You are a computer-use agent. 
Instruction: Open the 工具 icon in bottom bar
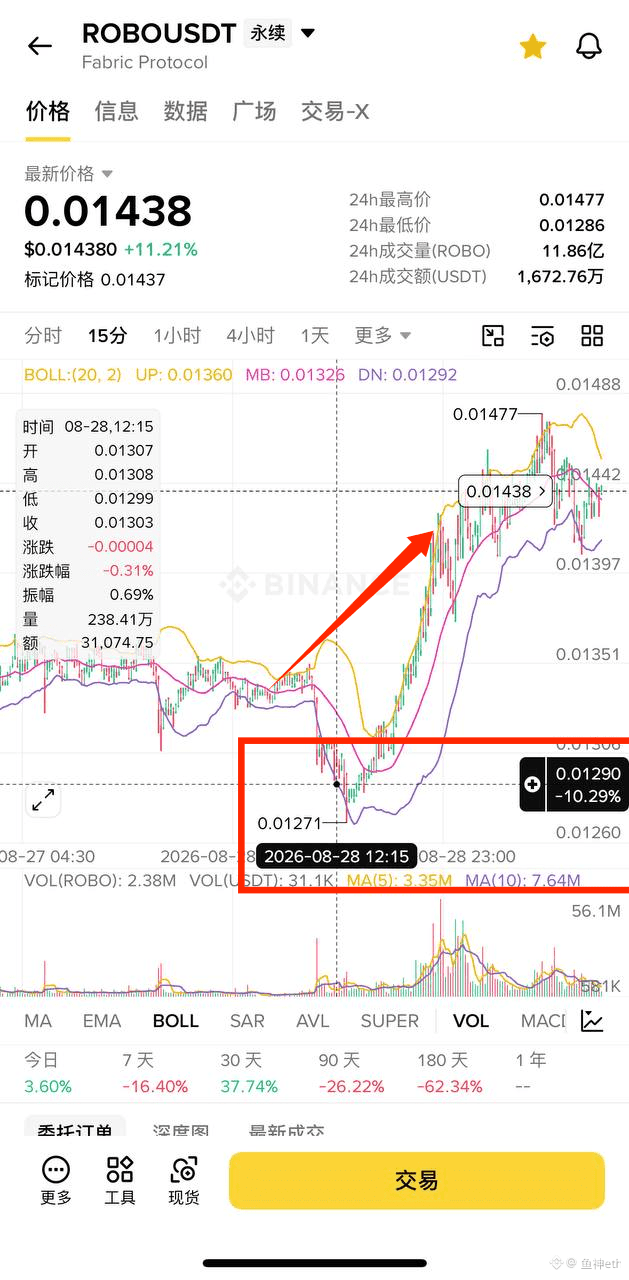(x=120, y=1181)
